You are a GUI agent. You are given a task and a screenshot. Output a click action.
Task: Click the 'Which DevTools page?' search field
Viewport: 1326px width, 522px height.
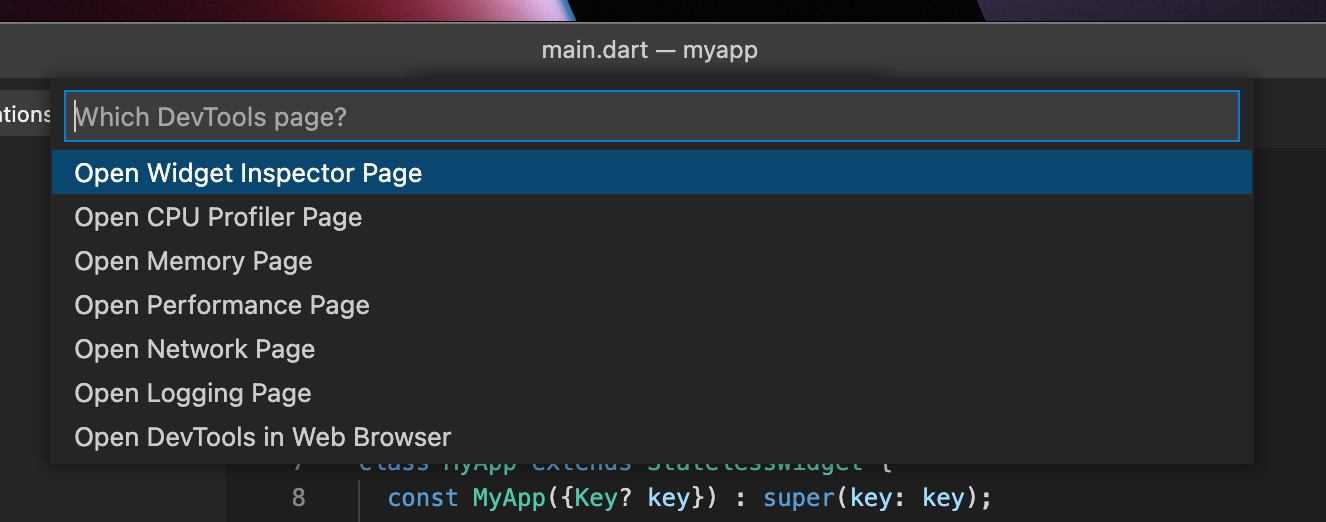coord(652,117)
